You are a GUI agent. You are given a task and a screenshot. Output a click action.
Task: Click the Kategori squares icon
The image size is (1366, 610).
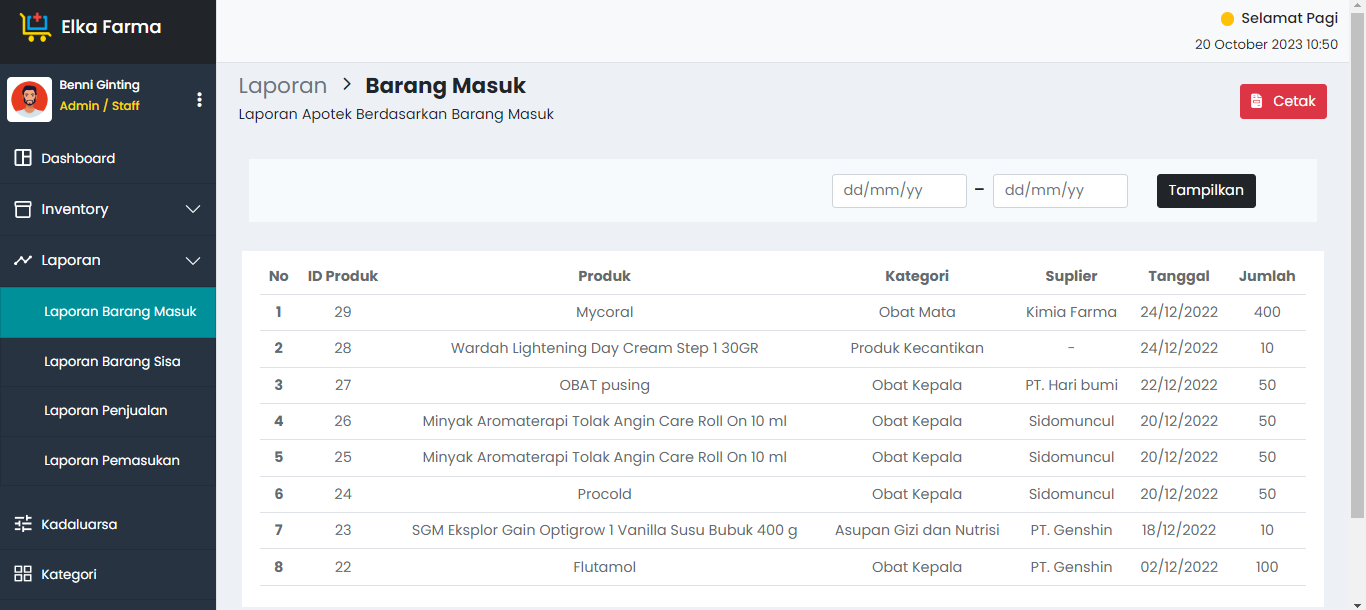coord(23,574)
